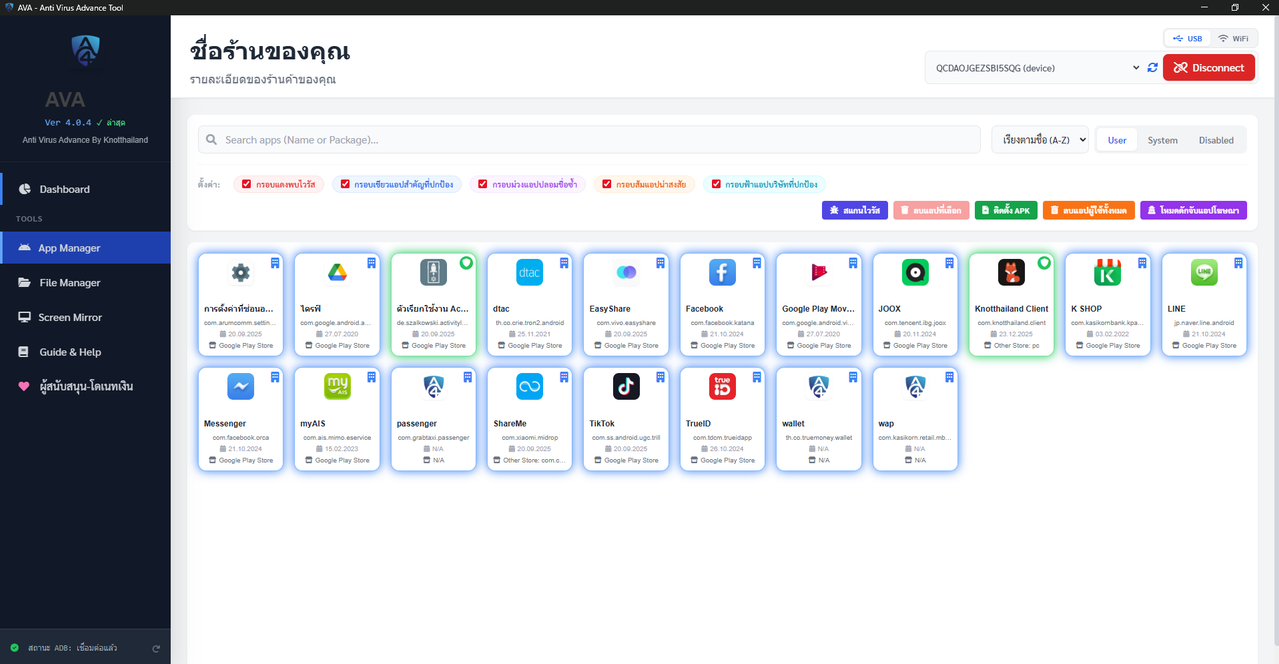Open Dashboard from the sidebar

click(86, 189)
